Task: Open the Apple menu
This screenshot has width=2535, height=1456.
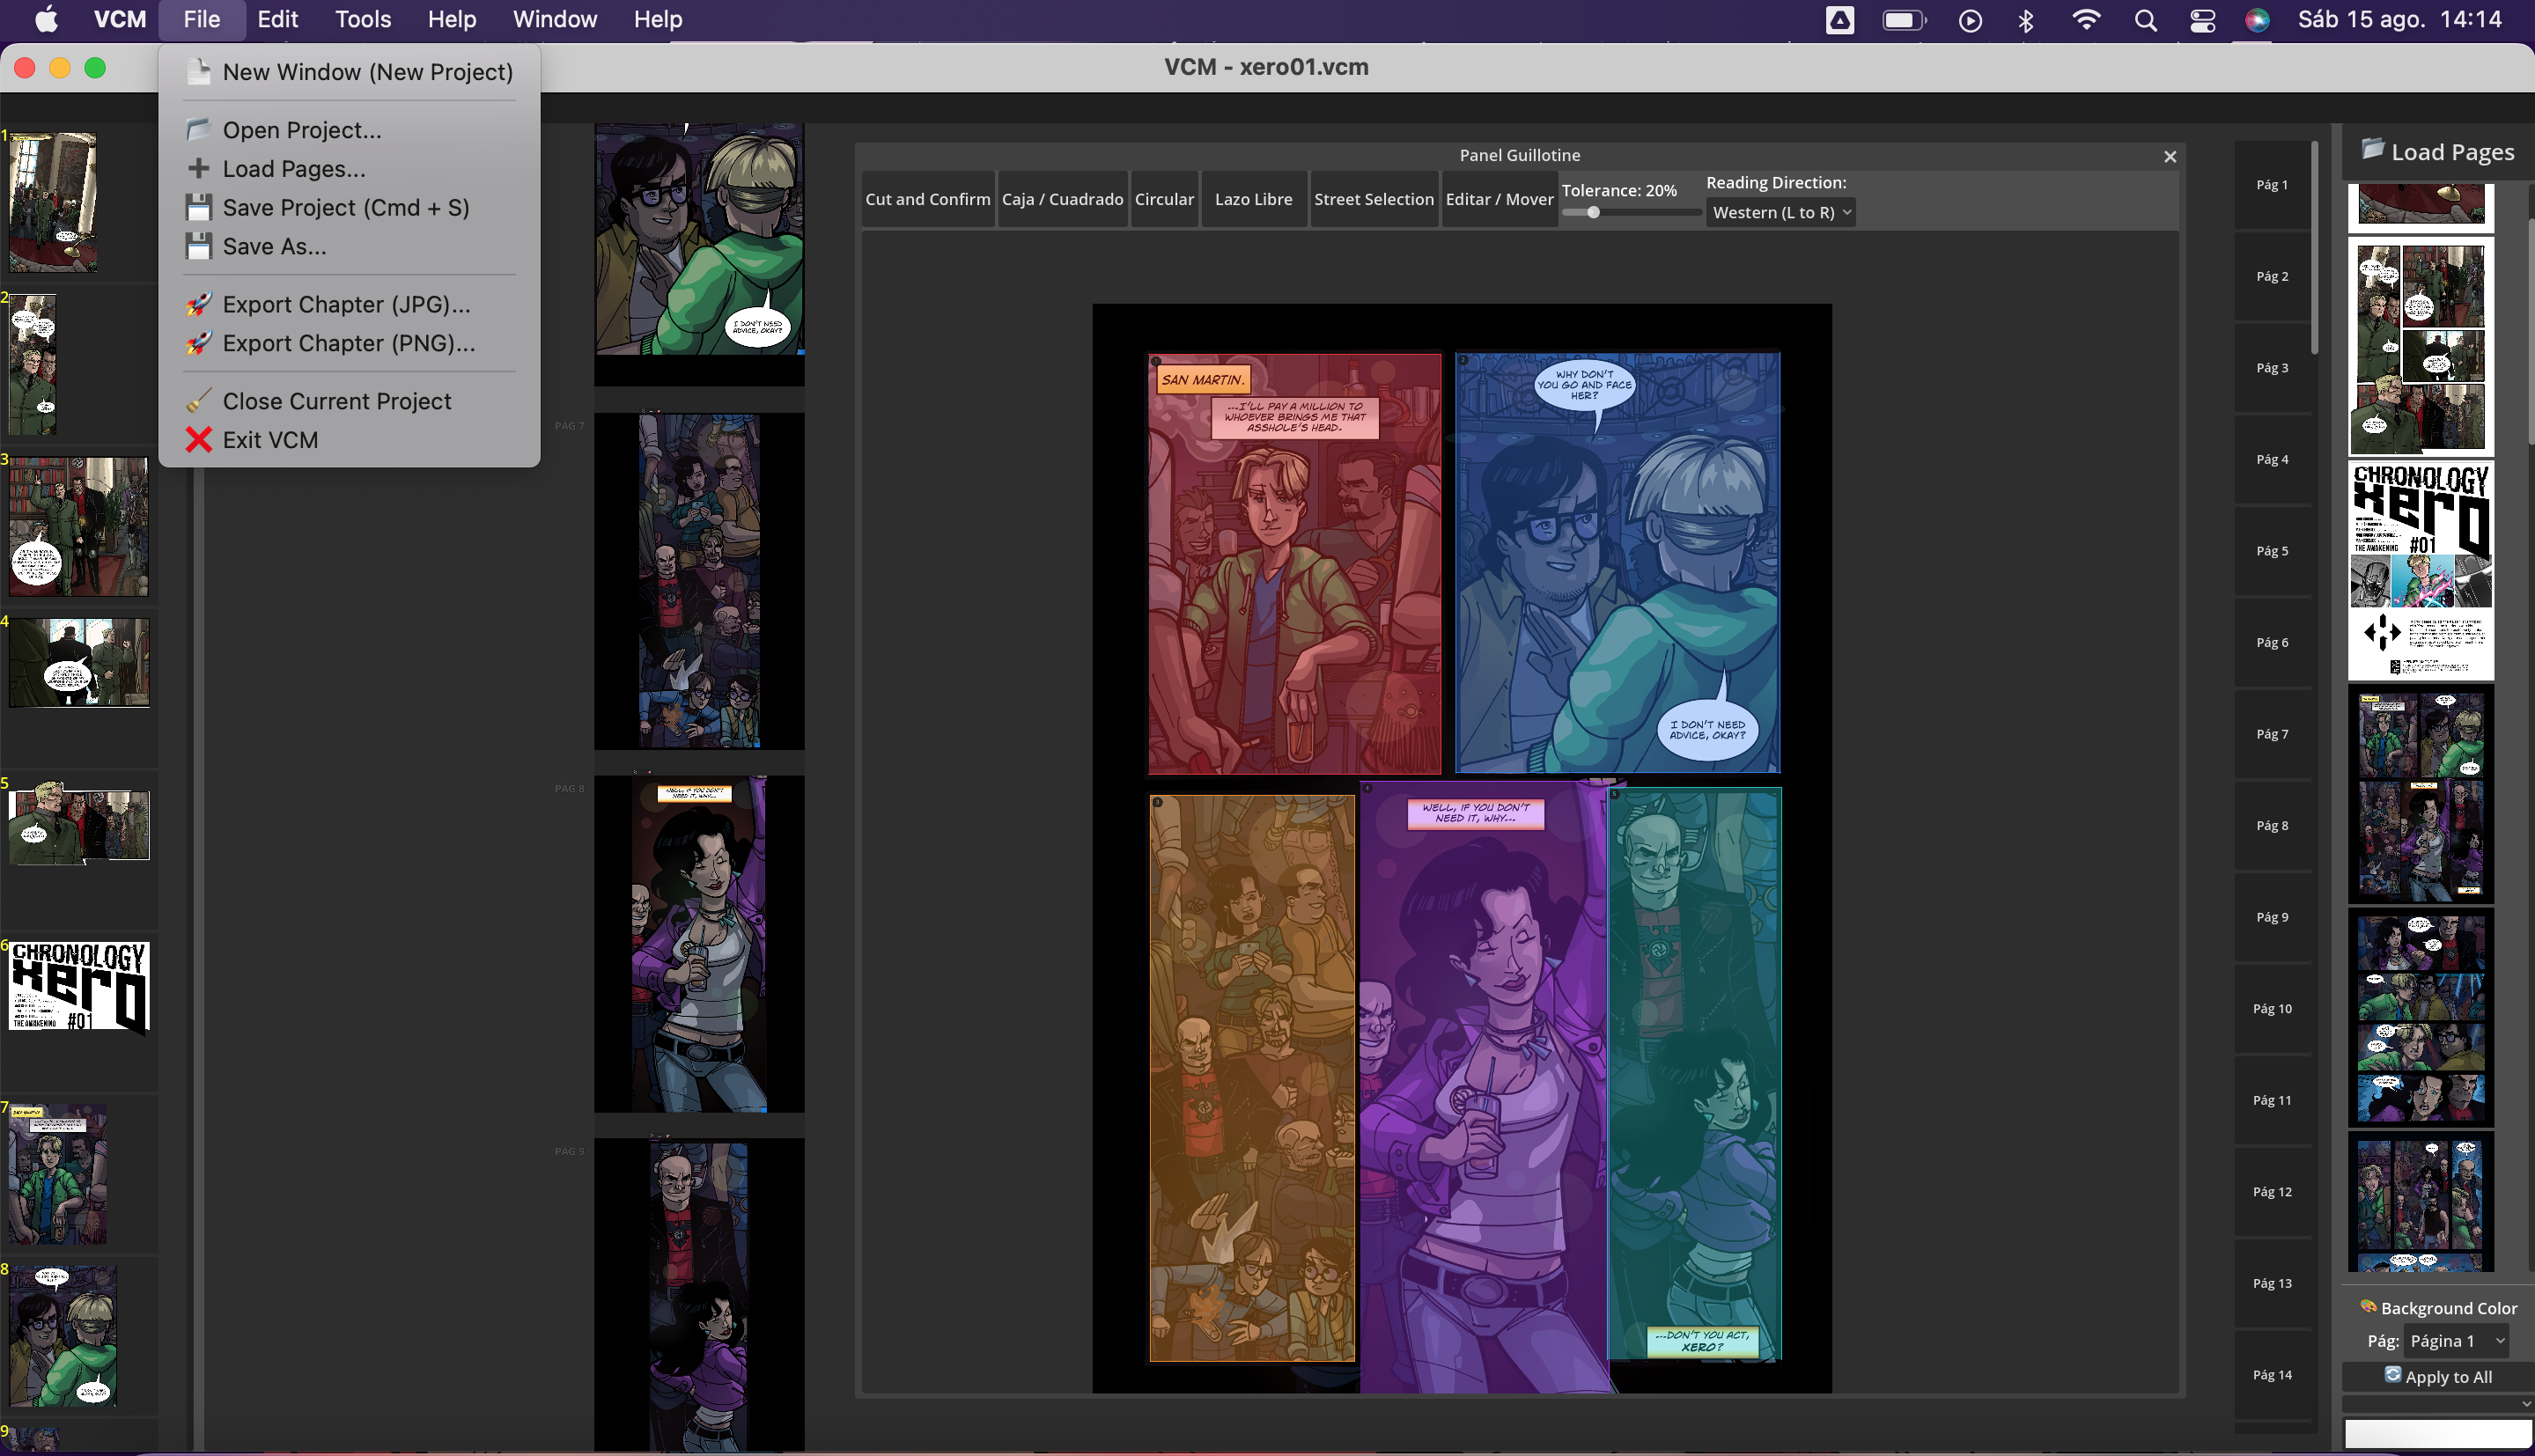Action: click(x=46, y=19)
